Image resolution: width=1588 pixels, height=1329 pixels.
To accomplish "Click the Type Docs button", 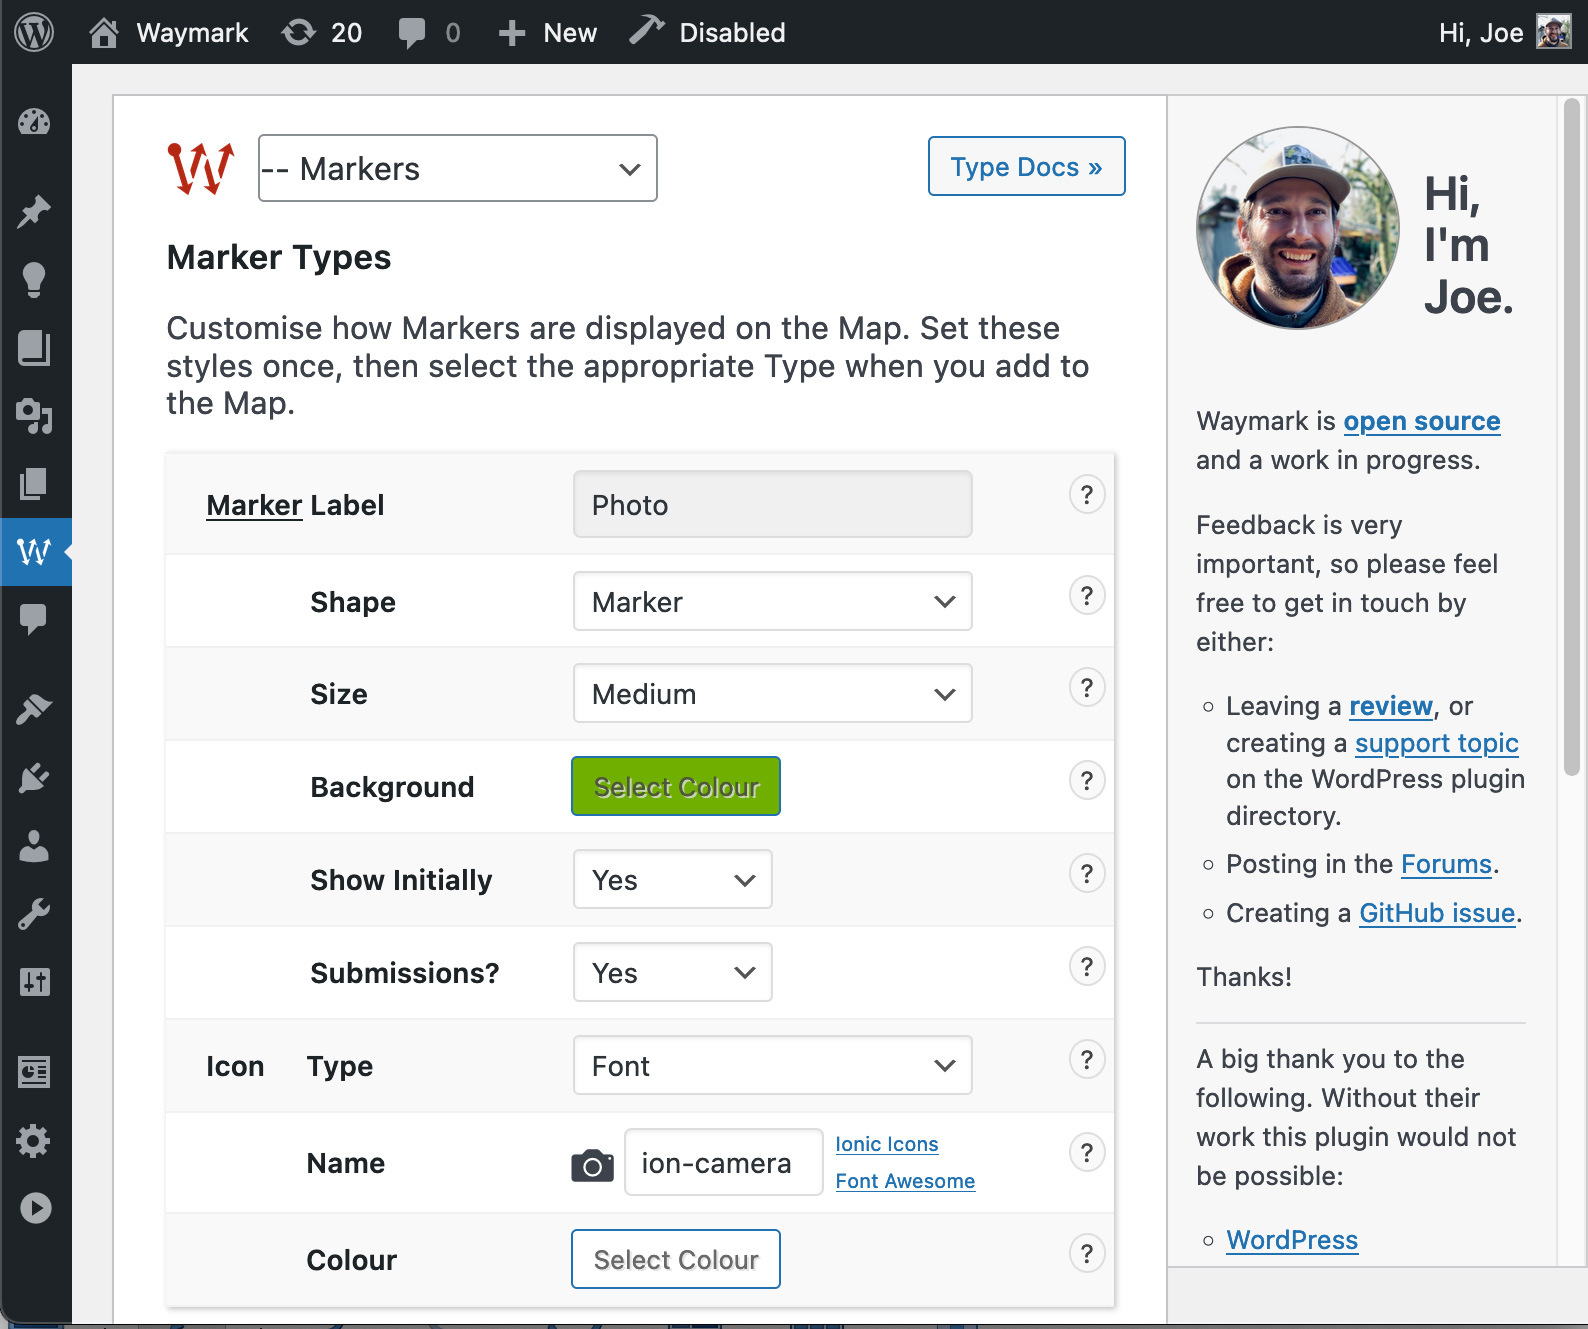I will pyautogui.click(x=1026, y=166).
